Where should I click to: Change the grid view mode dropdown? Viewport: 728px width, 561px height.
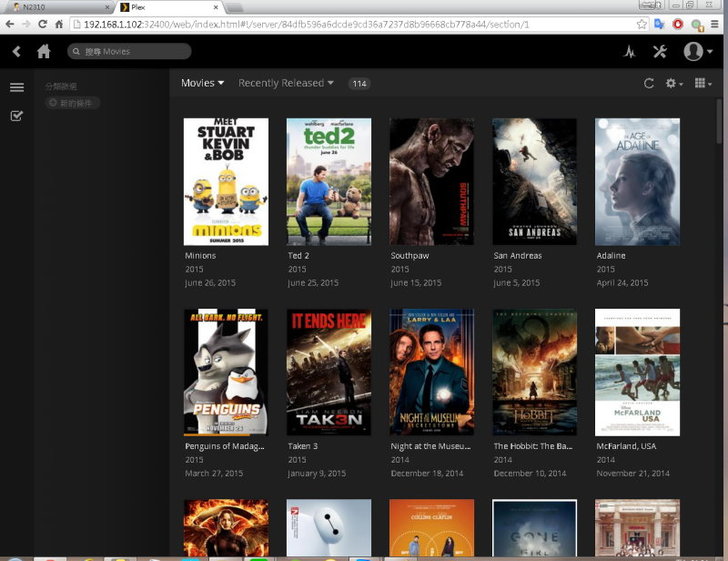(x=703, y=84)
